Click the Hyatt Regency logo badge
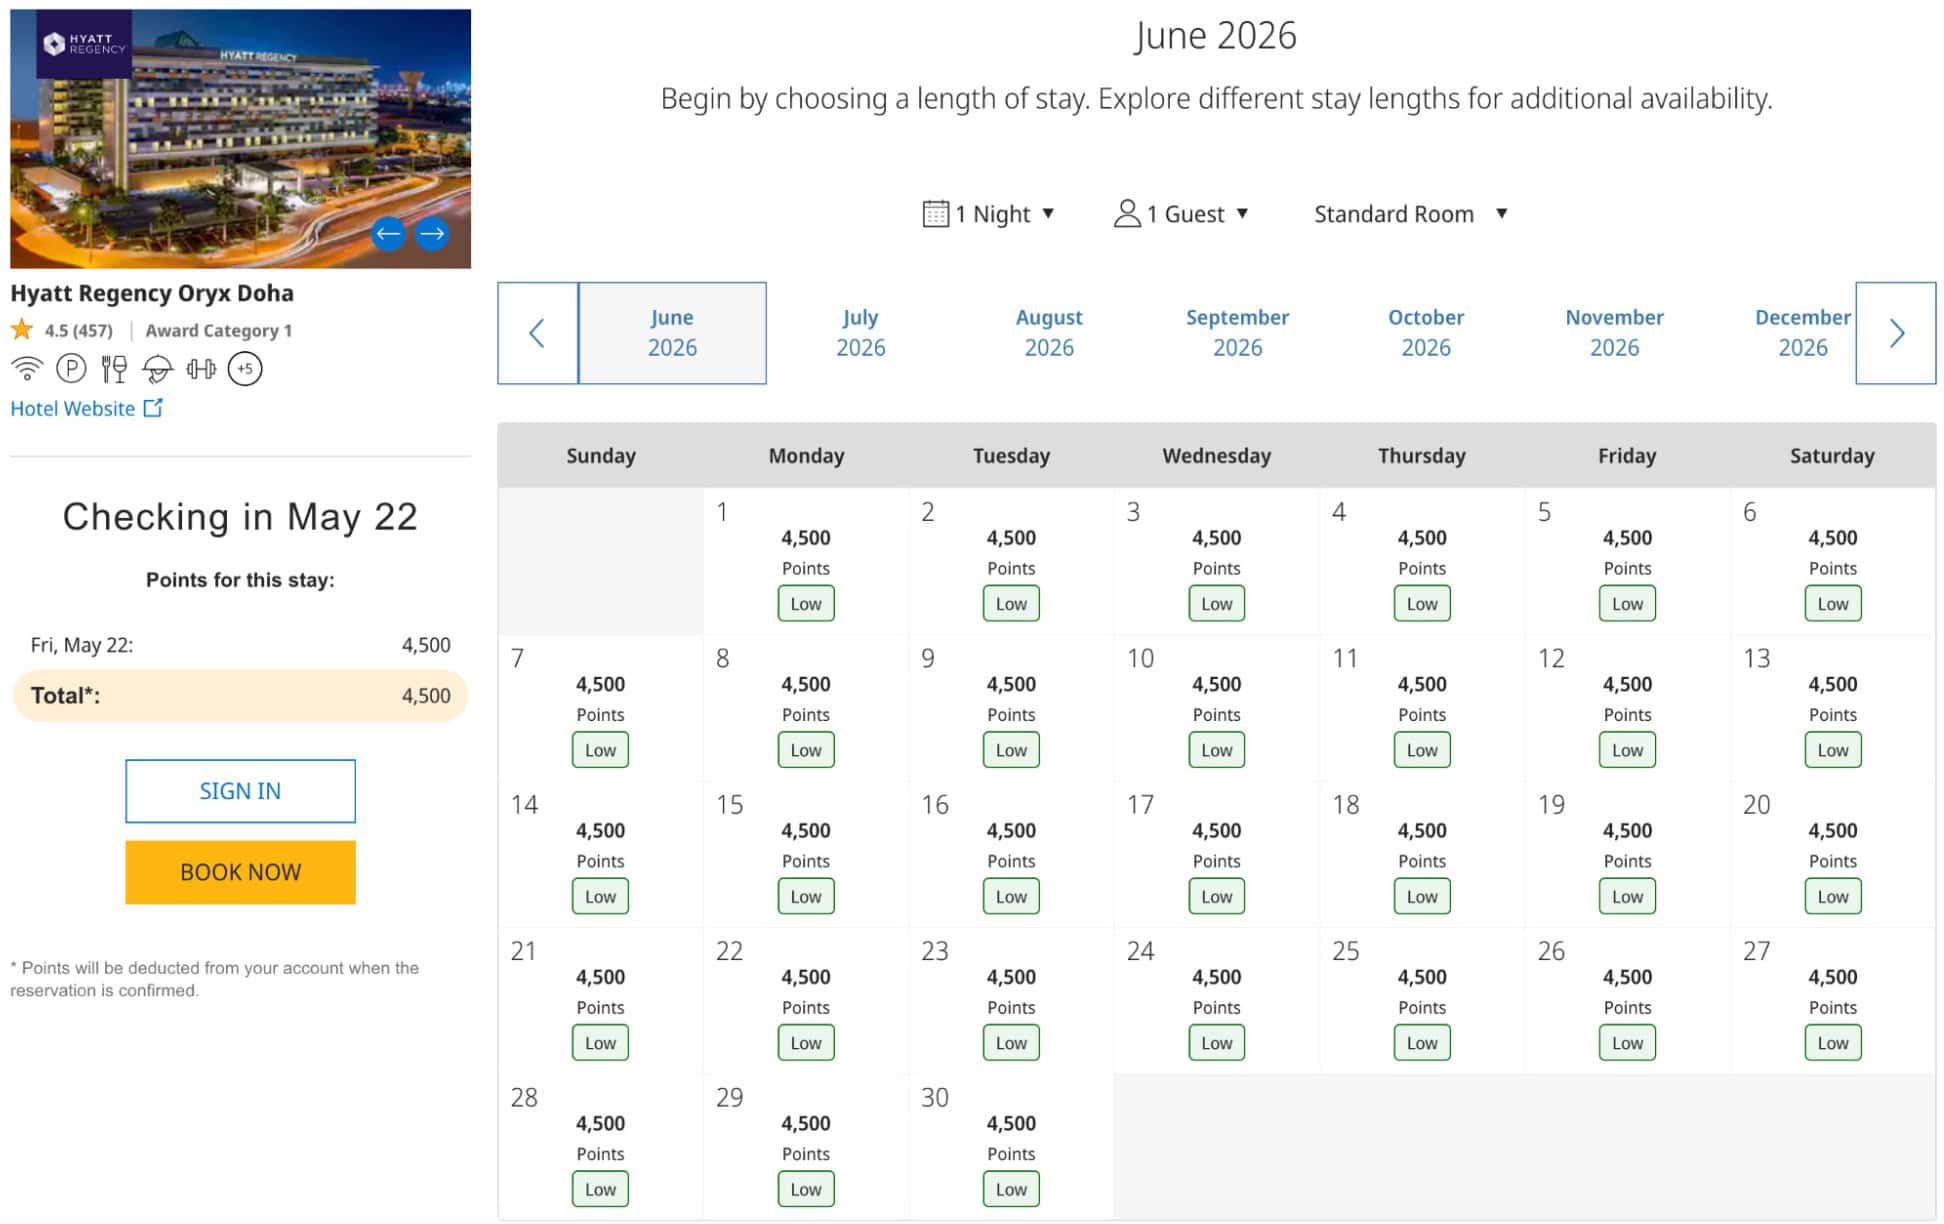The height and width of the screenshot is (1224, 1944). (x=84, y=44)
